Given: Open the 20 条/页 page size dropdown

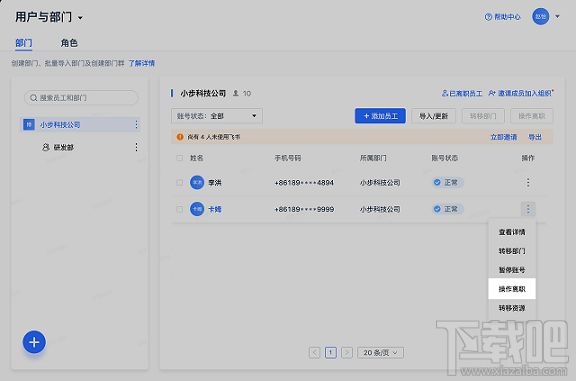Looking at the screenshot, I should point(380,353).
